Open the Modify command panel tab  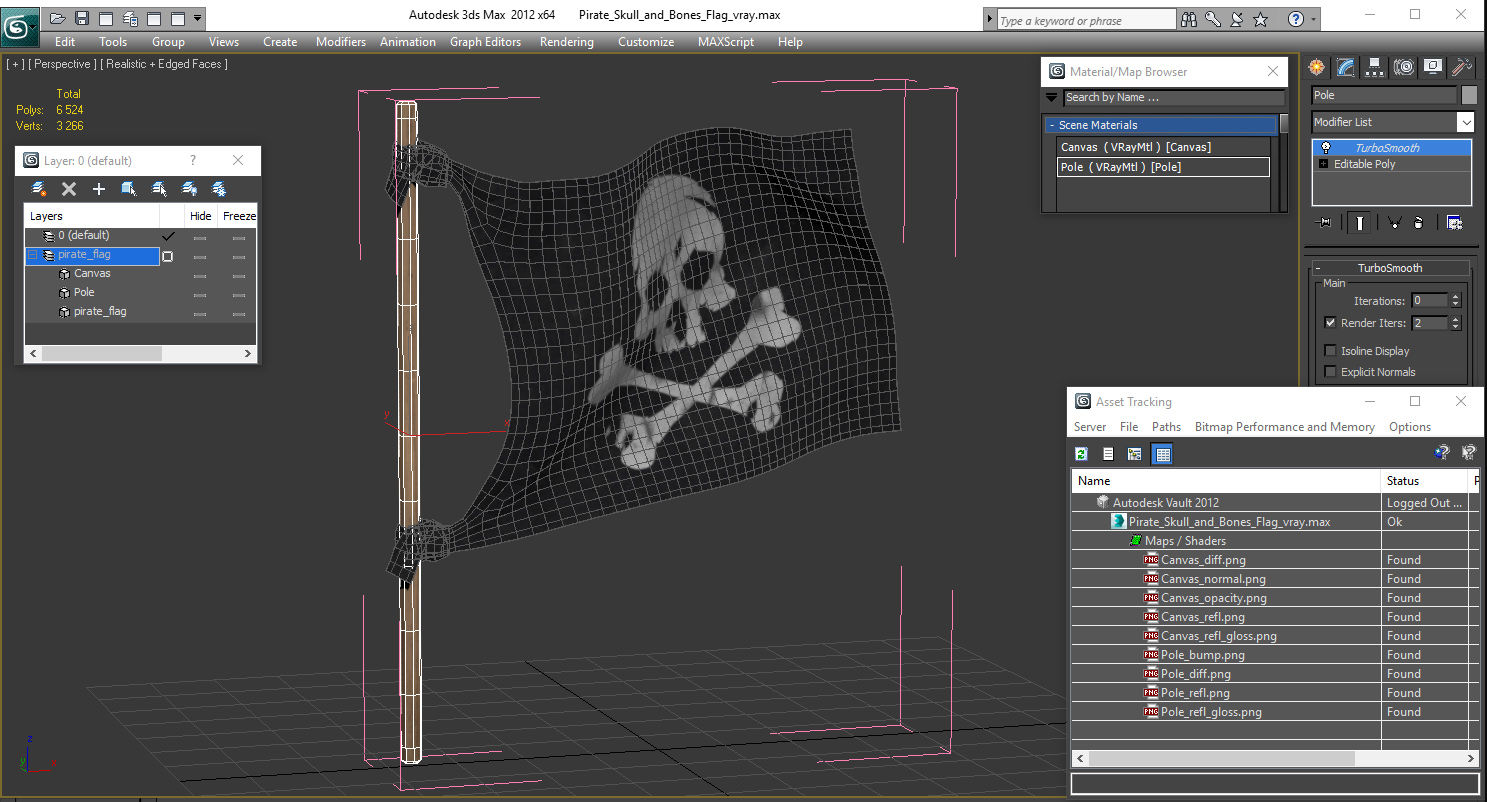pos(1346,67)
